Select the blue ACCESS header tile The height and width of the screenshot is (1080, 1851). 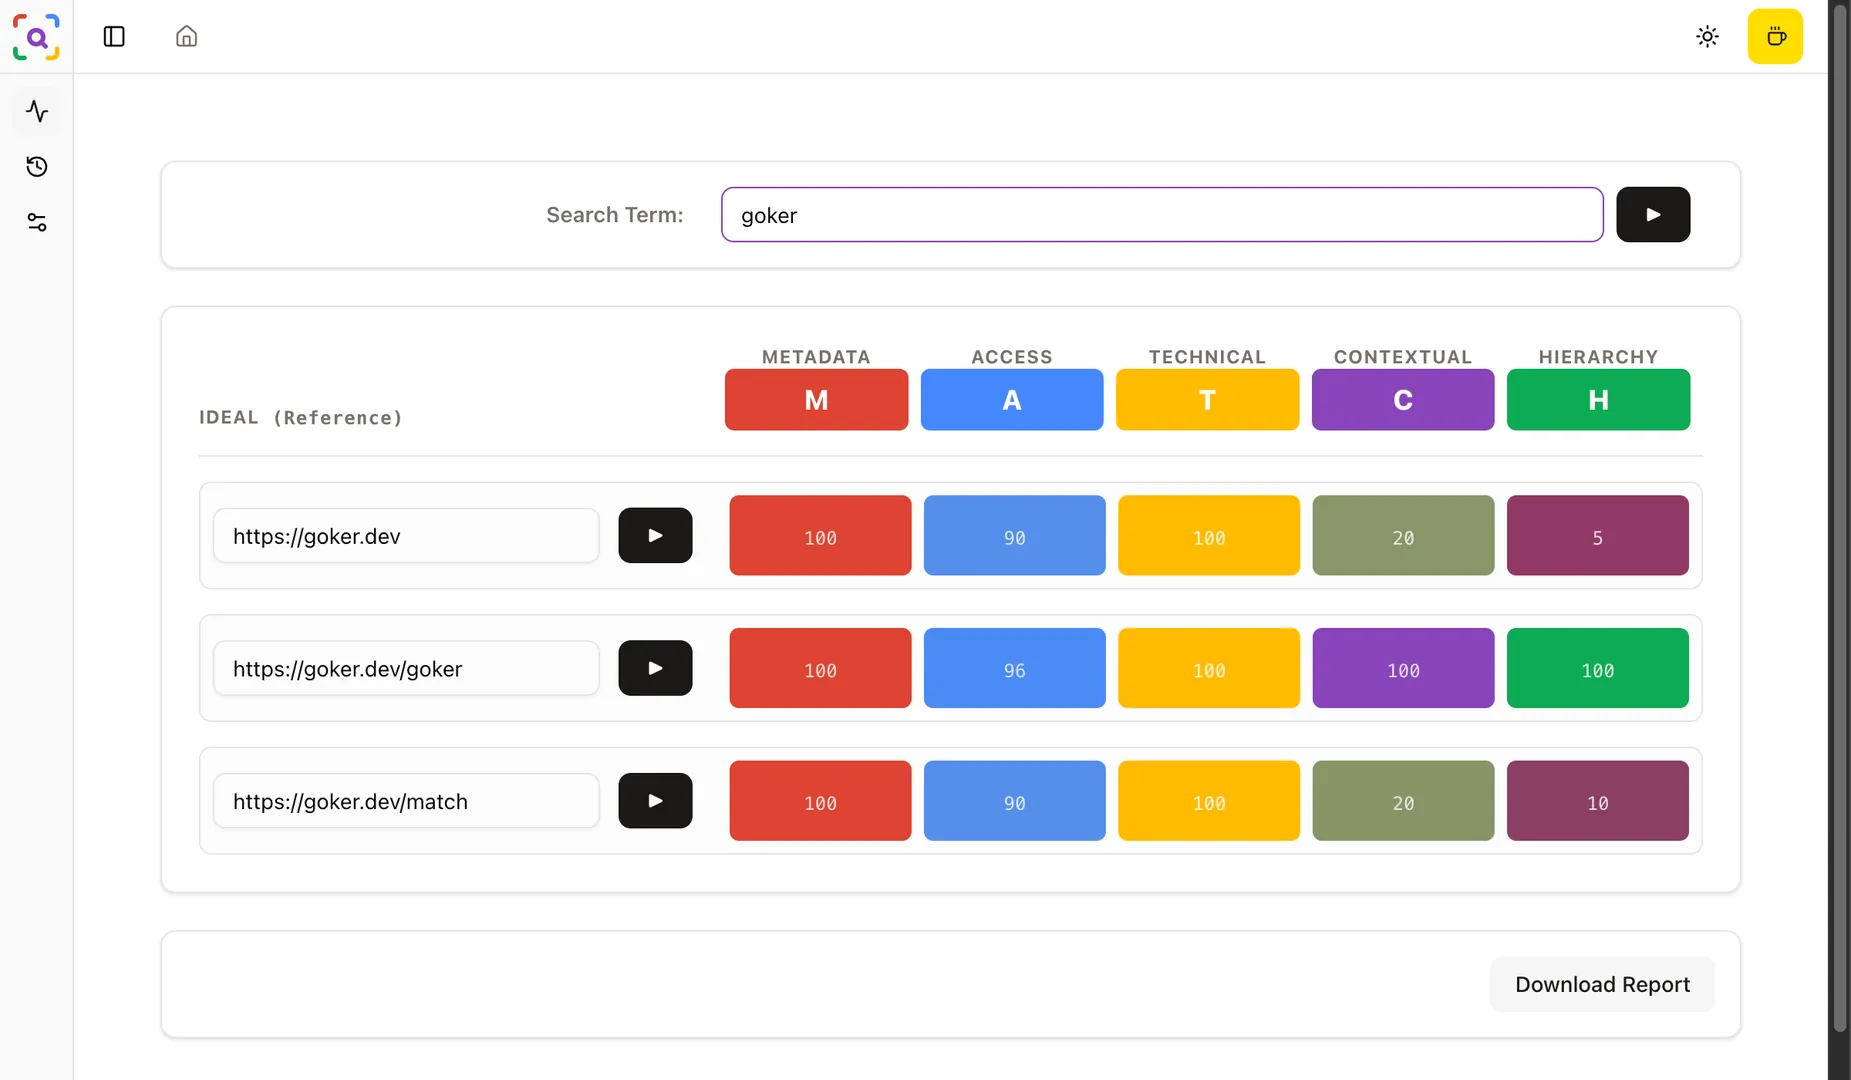(1011, 399)
